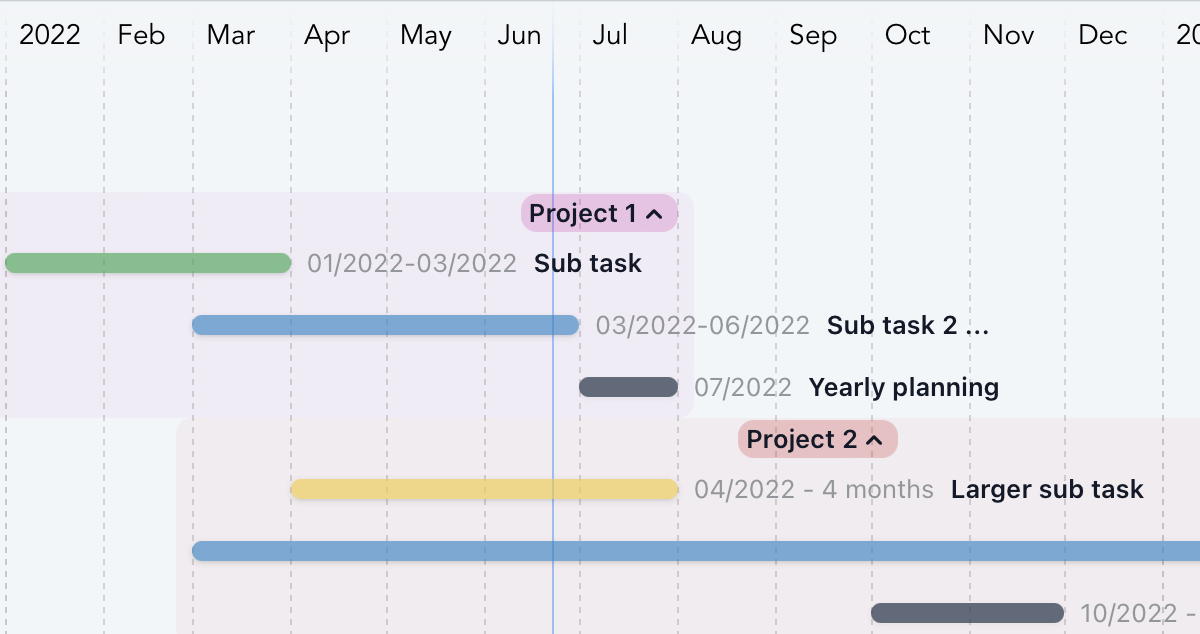Collapse Project 1 using its chevron

pos(655,214)
